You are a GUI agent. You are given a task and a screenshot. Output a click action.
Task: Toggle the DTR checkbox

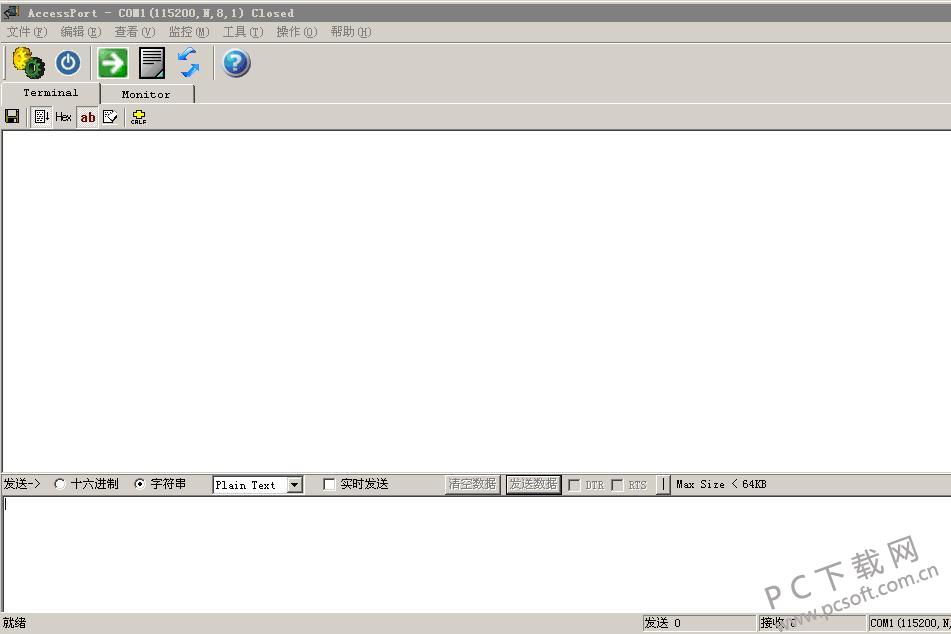574,485
